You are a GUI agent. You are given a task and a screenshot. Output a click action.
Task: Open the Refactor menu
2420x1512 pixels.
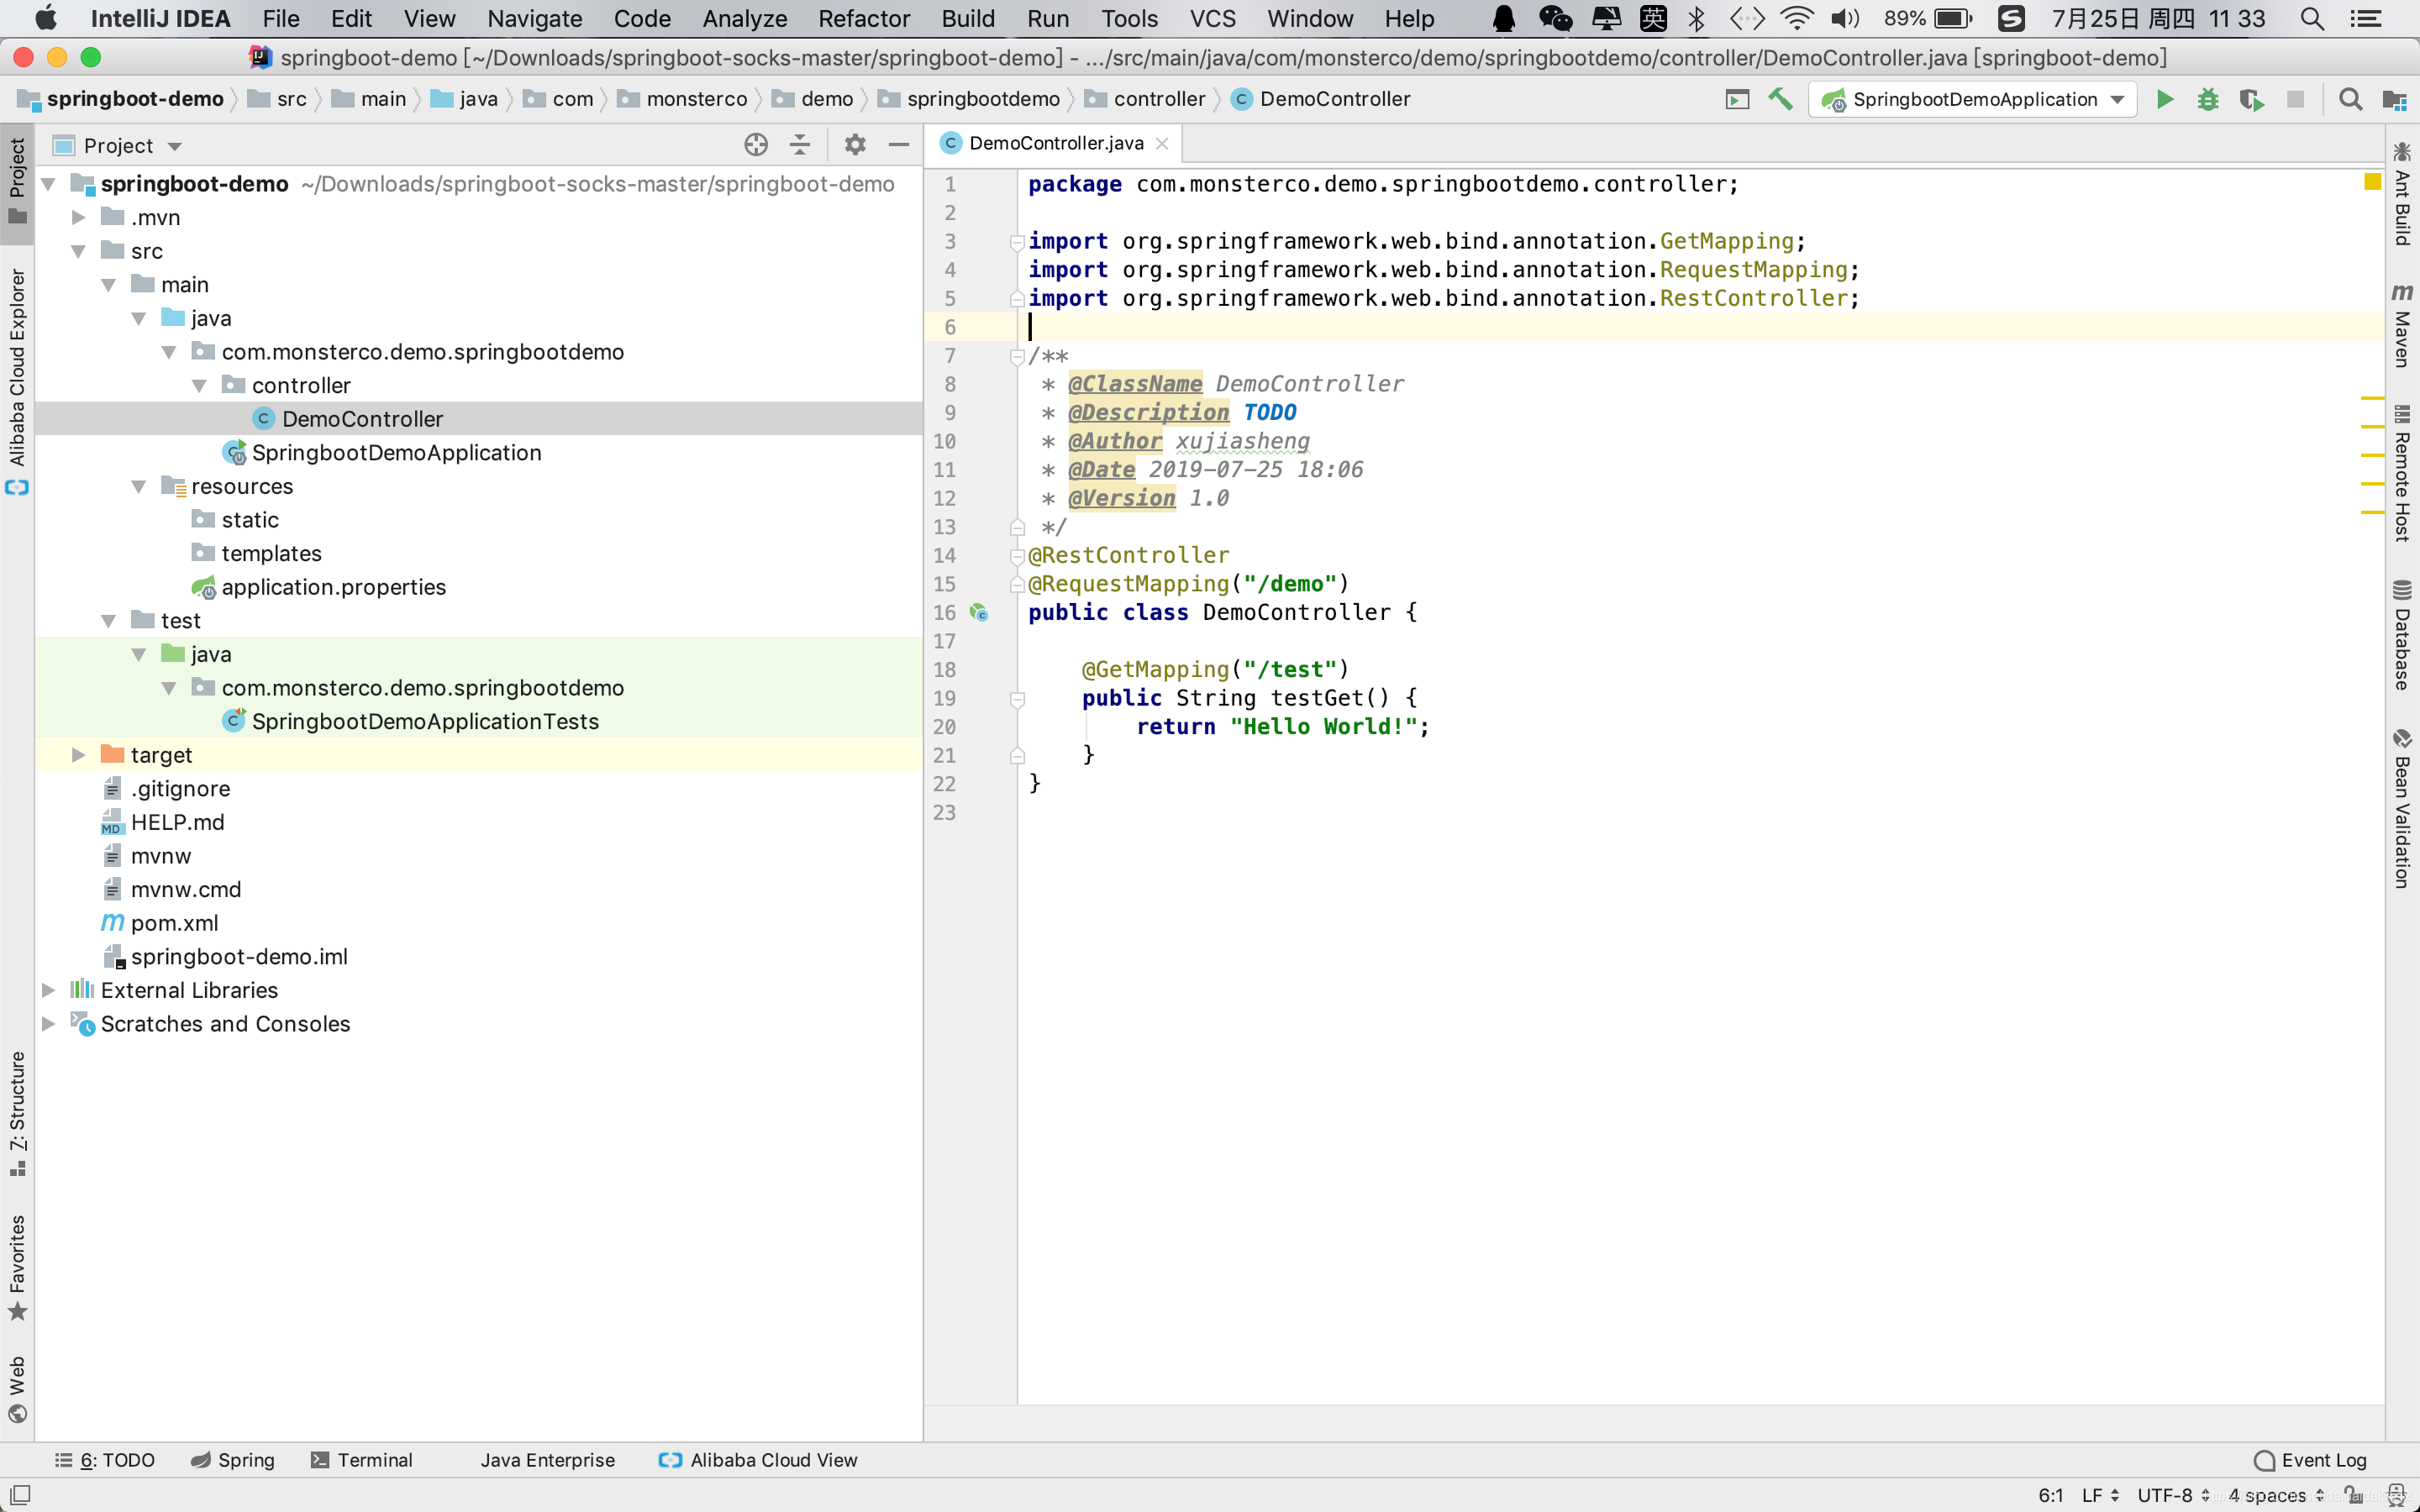click(x=864, y=18)
